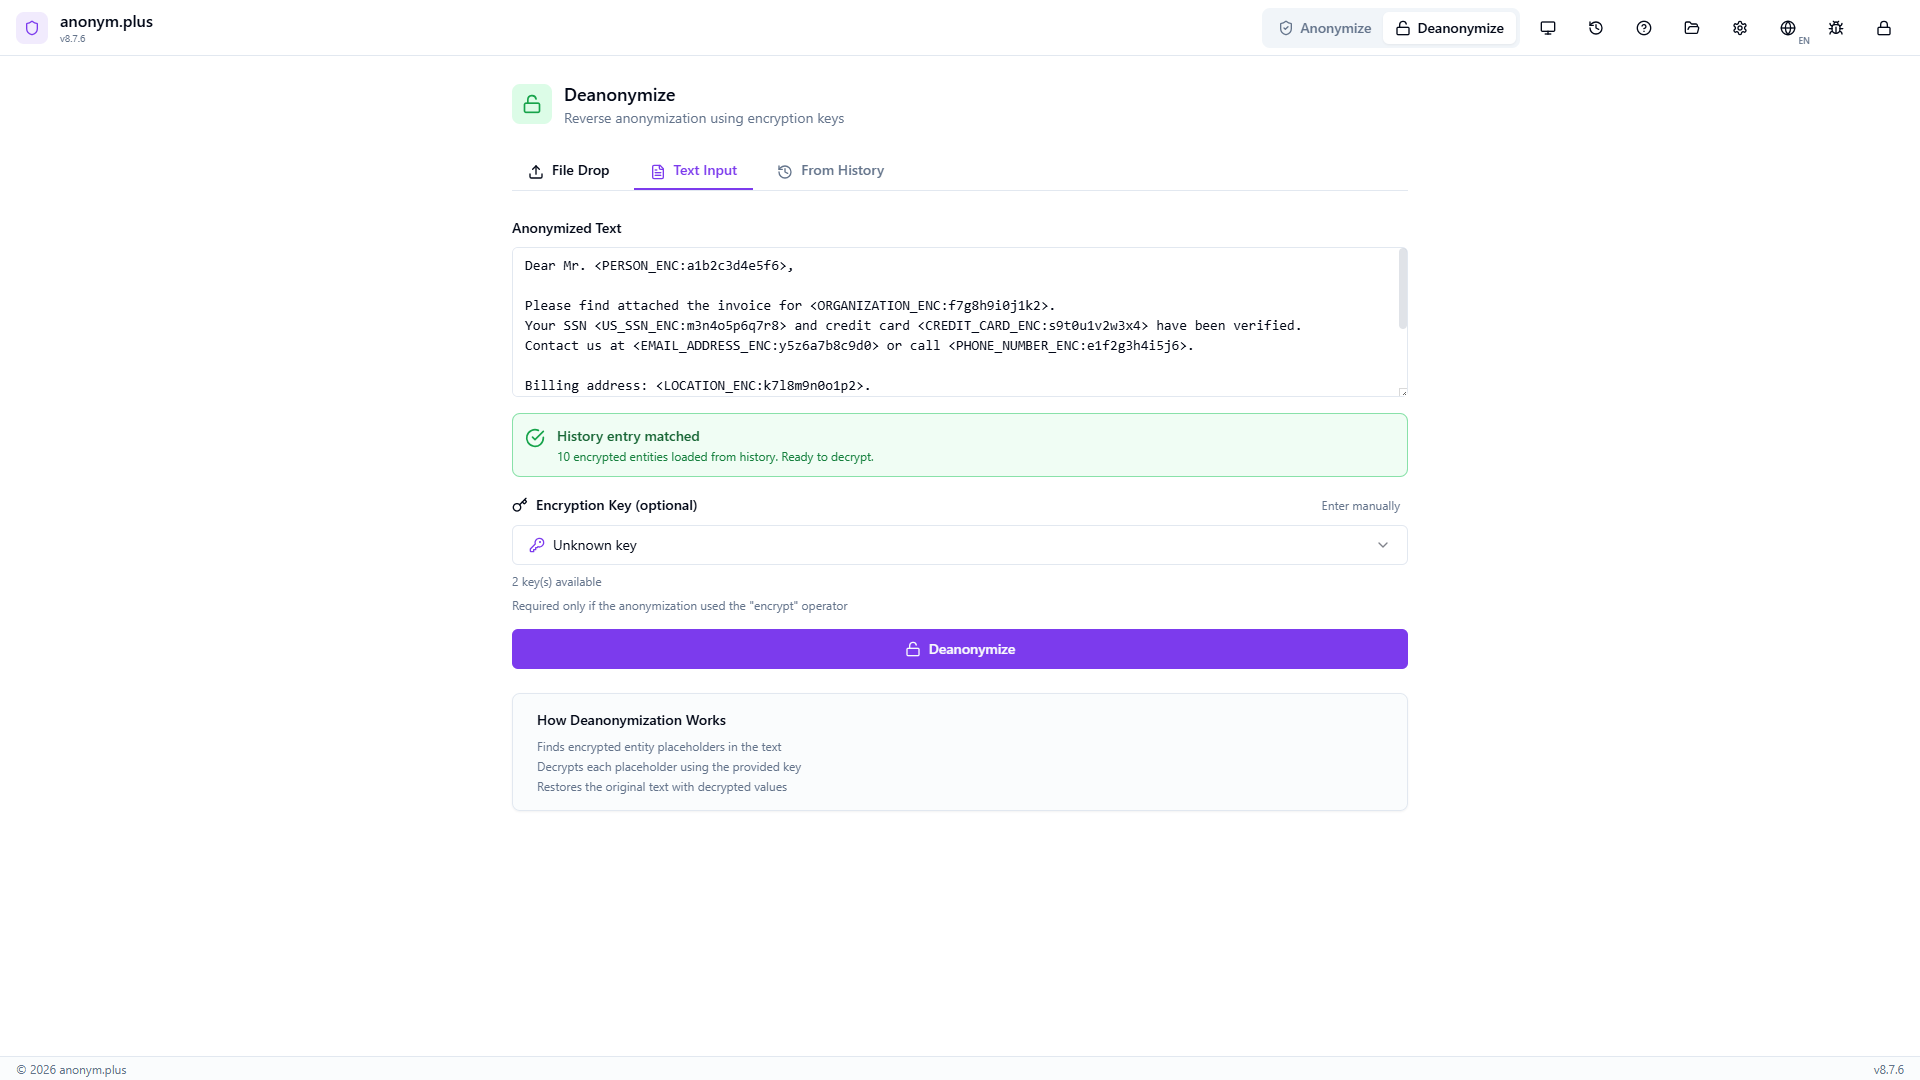This screenshot has height=1080, width=1920.
Task: Toggle Enter manually for encryption key
Action: (1360, 505)
